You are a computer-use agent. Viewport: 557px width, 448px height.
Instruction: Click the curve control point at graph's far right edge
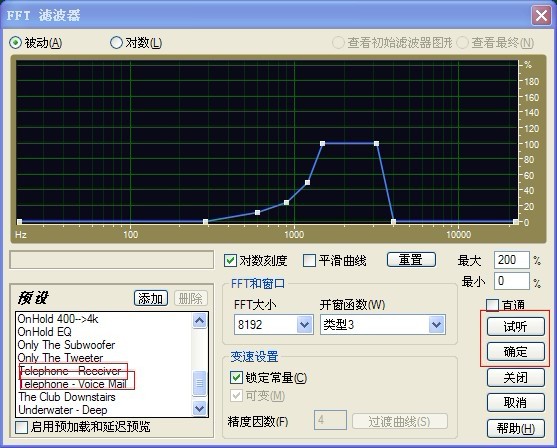tap(515, 222)
